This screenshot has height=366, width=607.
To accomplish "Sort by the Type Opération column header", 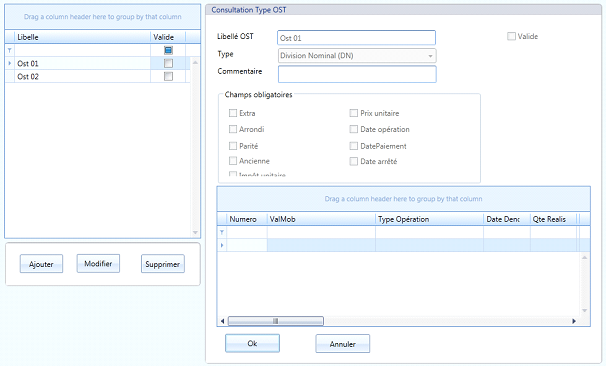I will tap(430, 219).
